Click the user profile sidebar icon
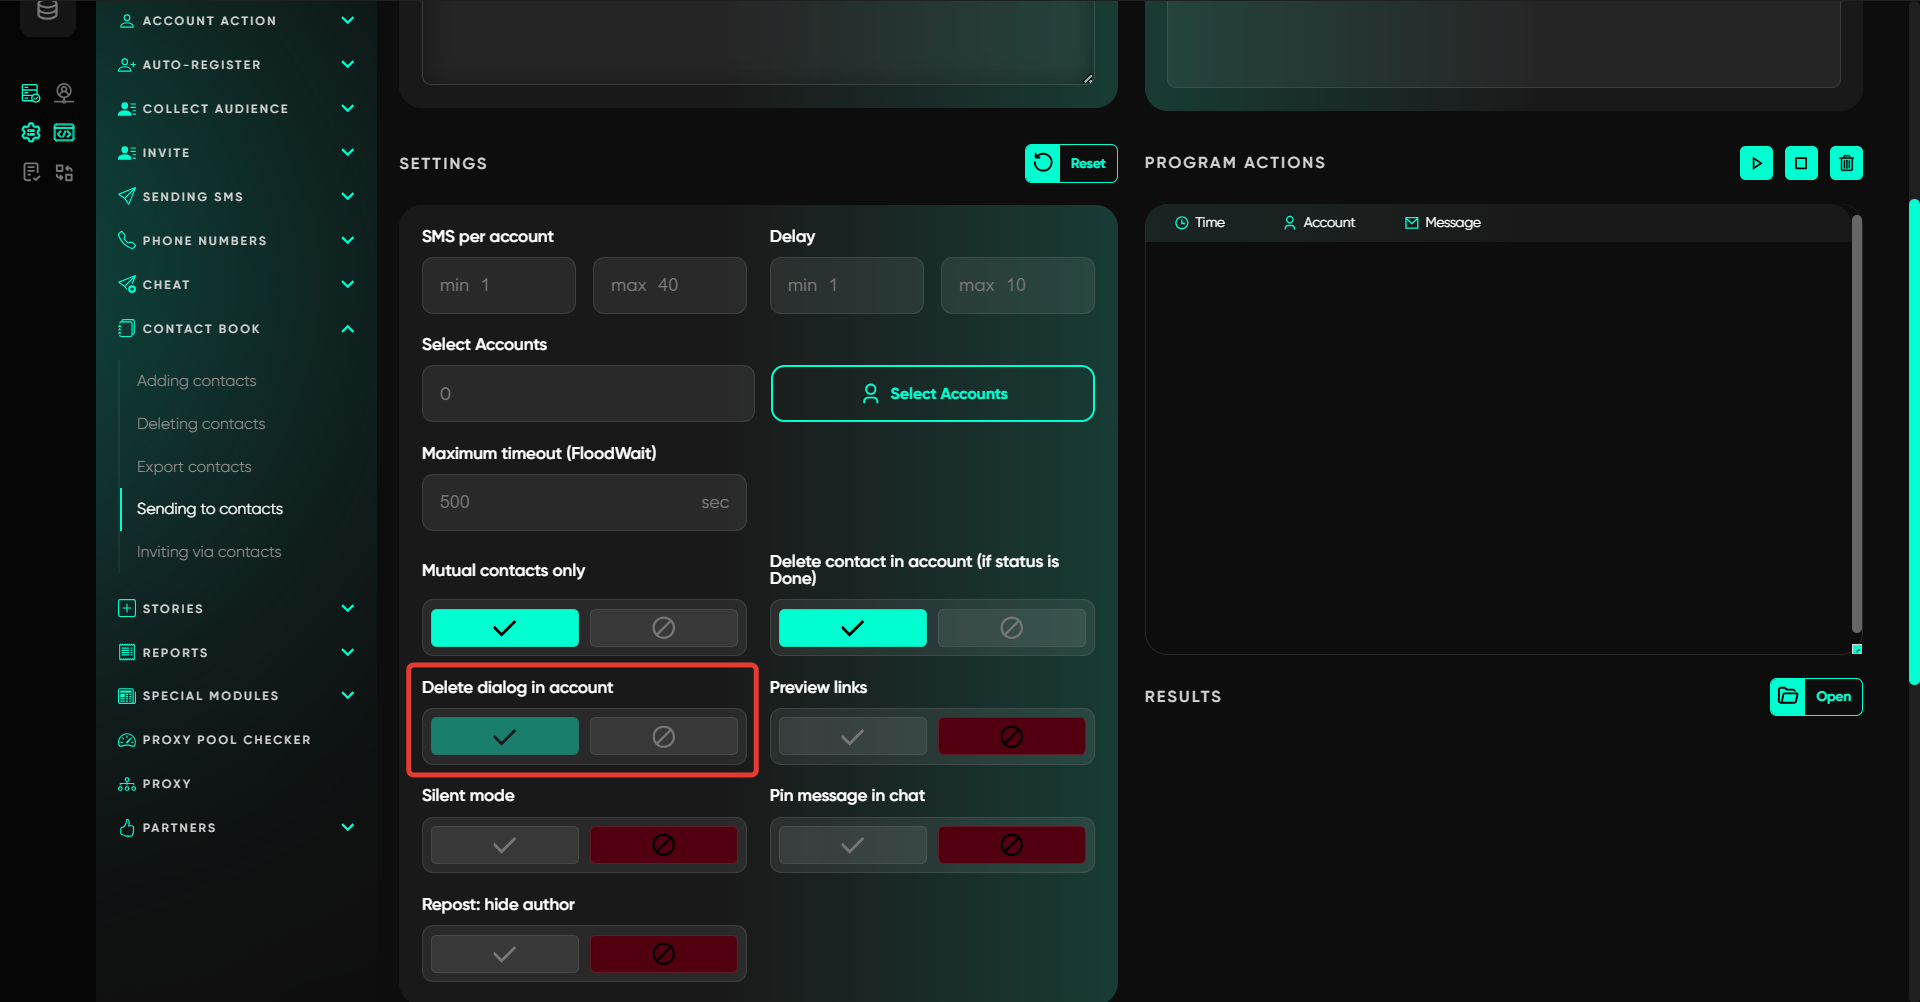This screenshot has height=1002, width=1920. pyautogui.click(x=64, y=93)
